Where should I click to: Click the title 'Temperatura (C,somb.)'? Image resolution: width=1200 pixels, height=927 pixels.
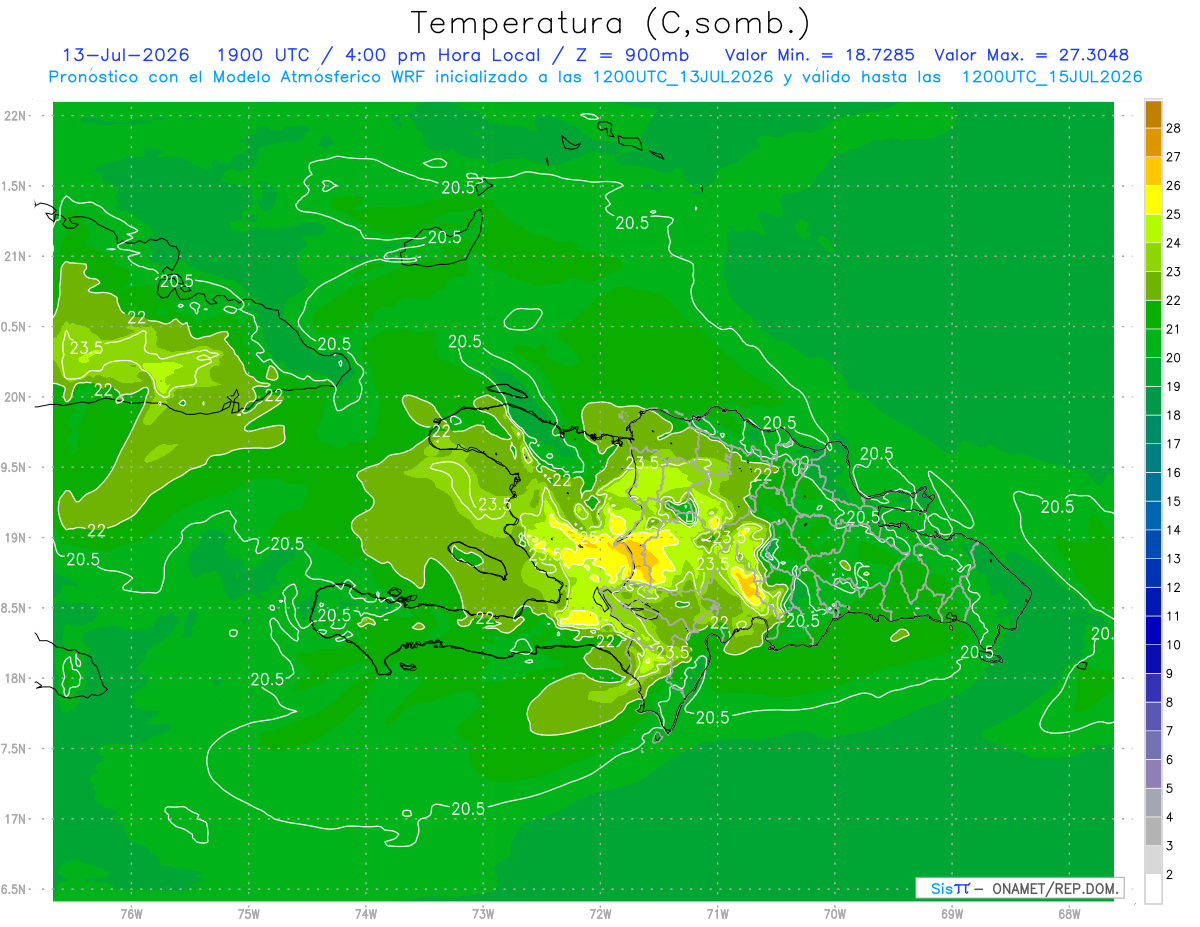tap(611, 23)
